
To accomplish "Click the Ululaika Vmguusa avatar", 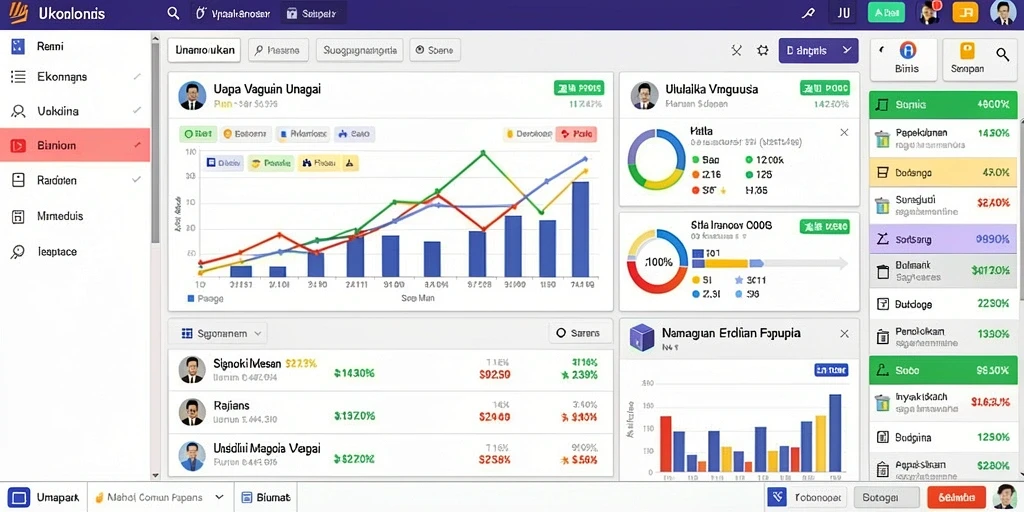I will point(645,95).
